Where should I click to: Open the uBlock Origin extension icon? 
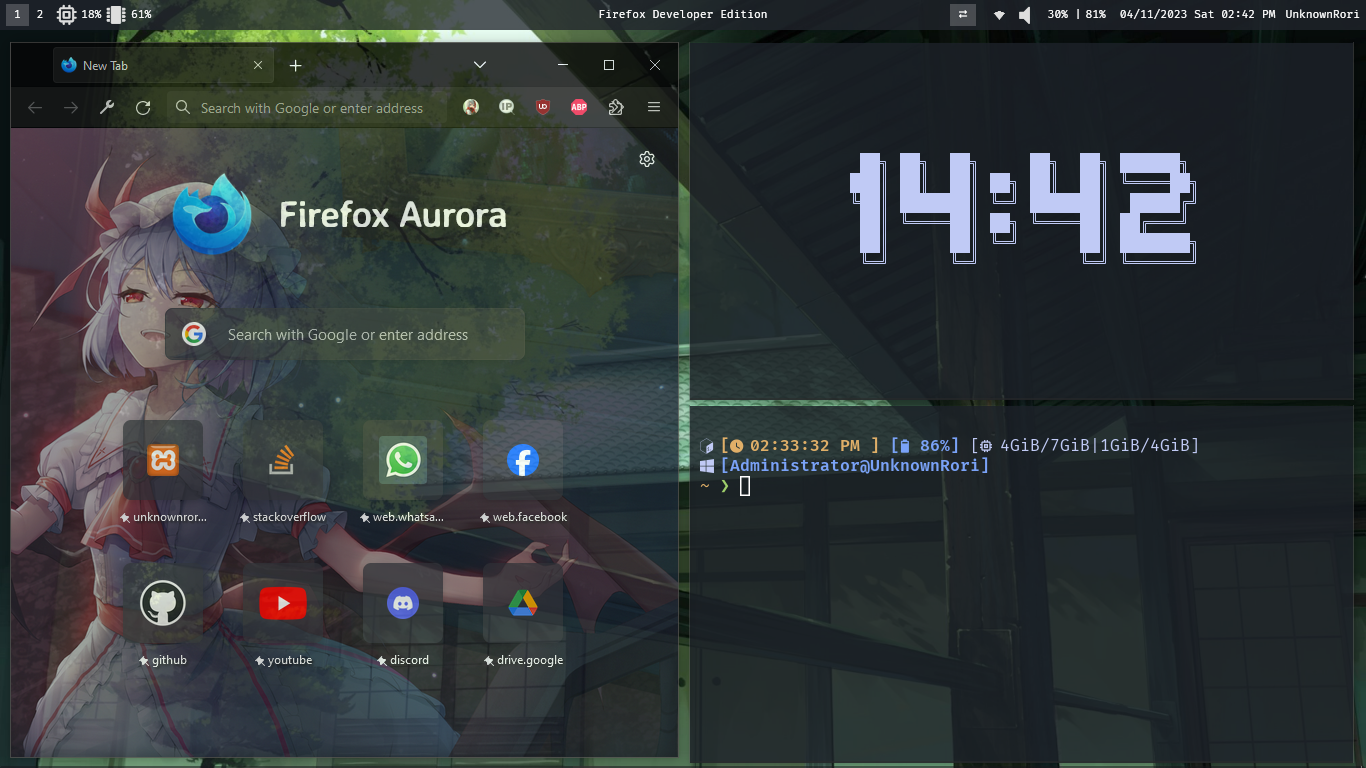(x=543, y=107)
